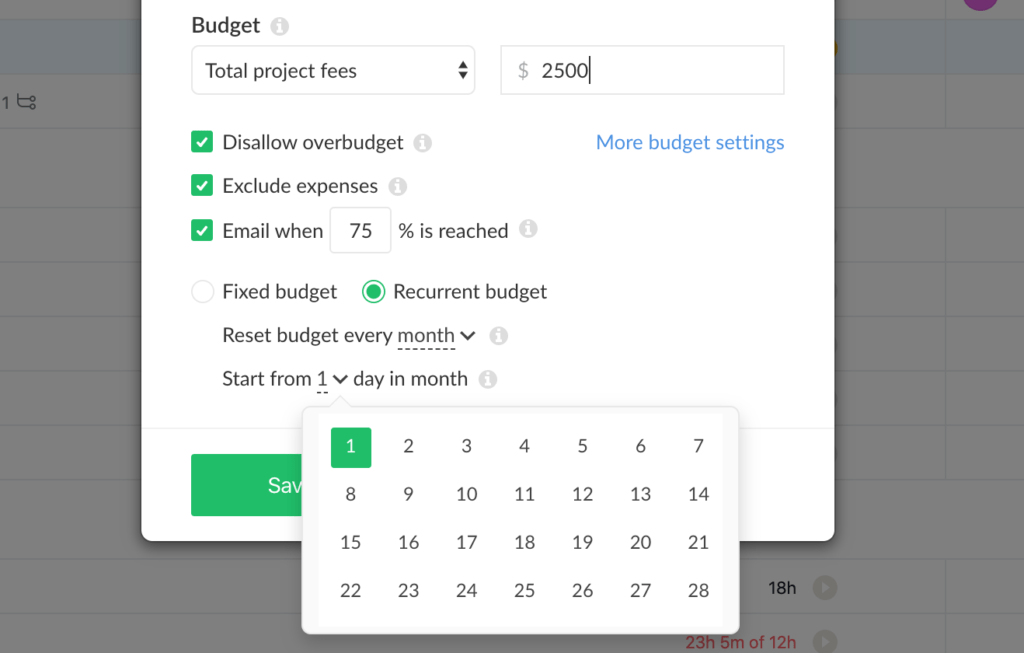Screen dimensions: 1024x653
Task: Disable Exclude expenses
Action: 202,186
